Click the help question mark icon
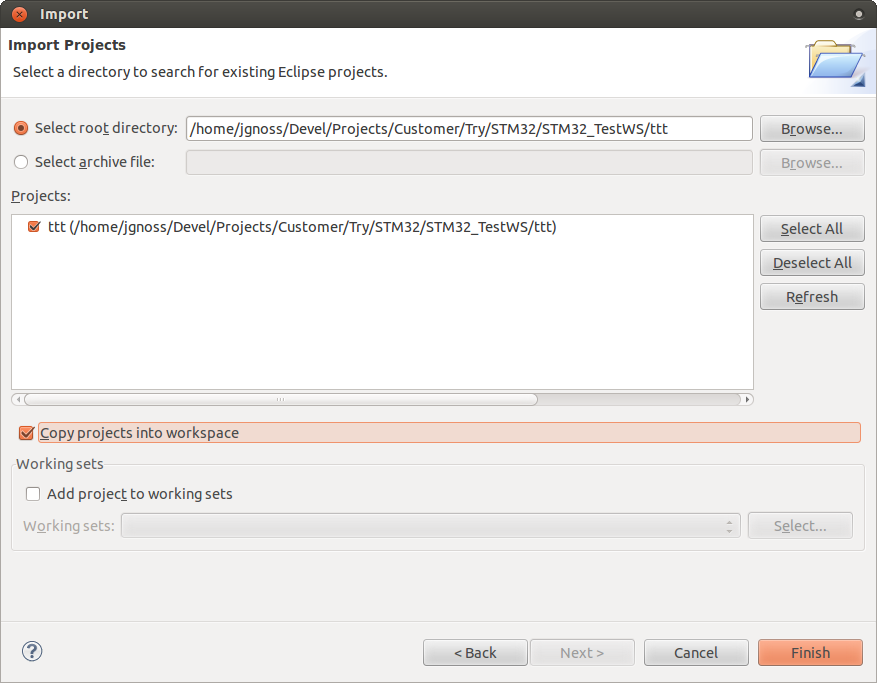 tap(32, 651)
